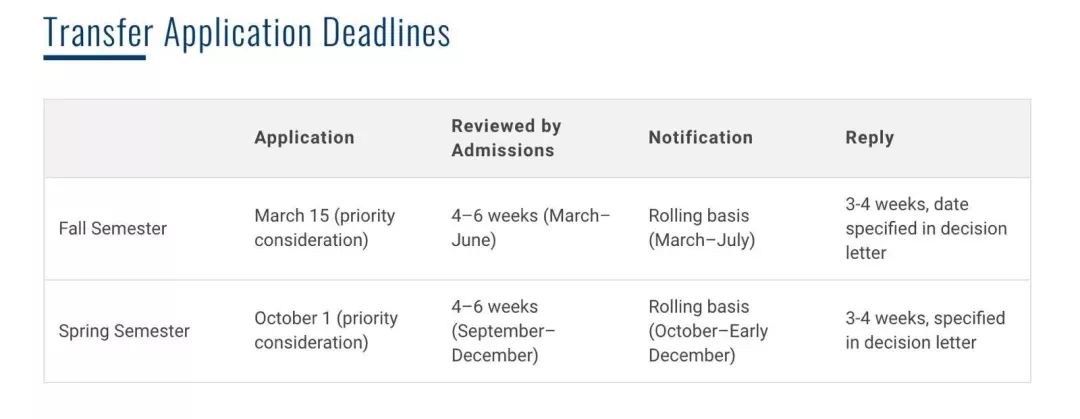Select the 4–6 weeks (September–December) cell

(x=503, y=331)
